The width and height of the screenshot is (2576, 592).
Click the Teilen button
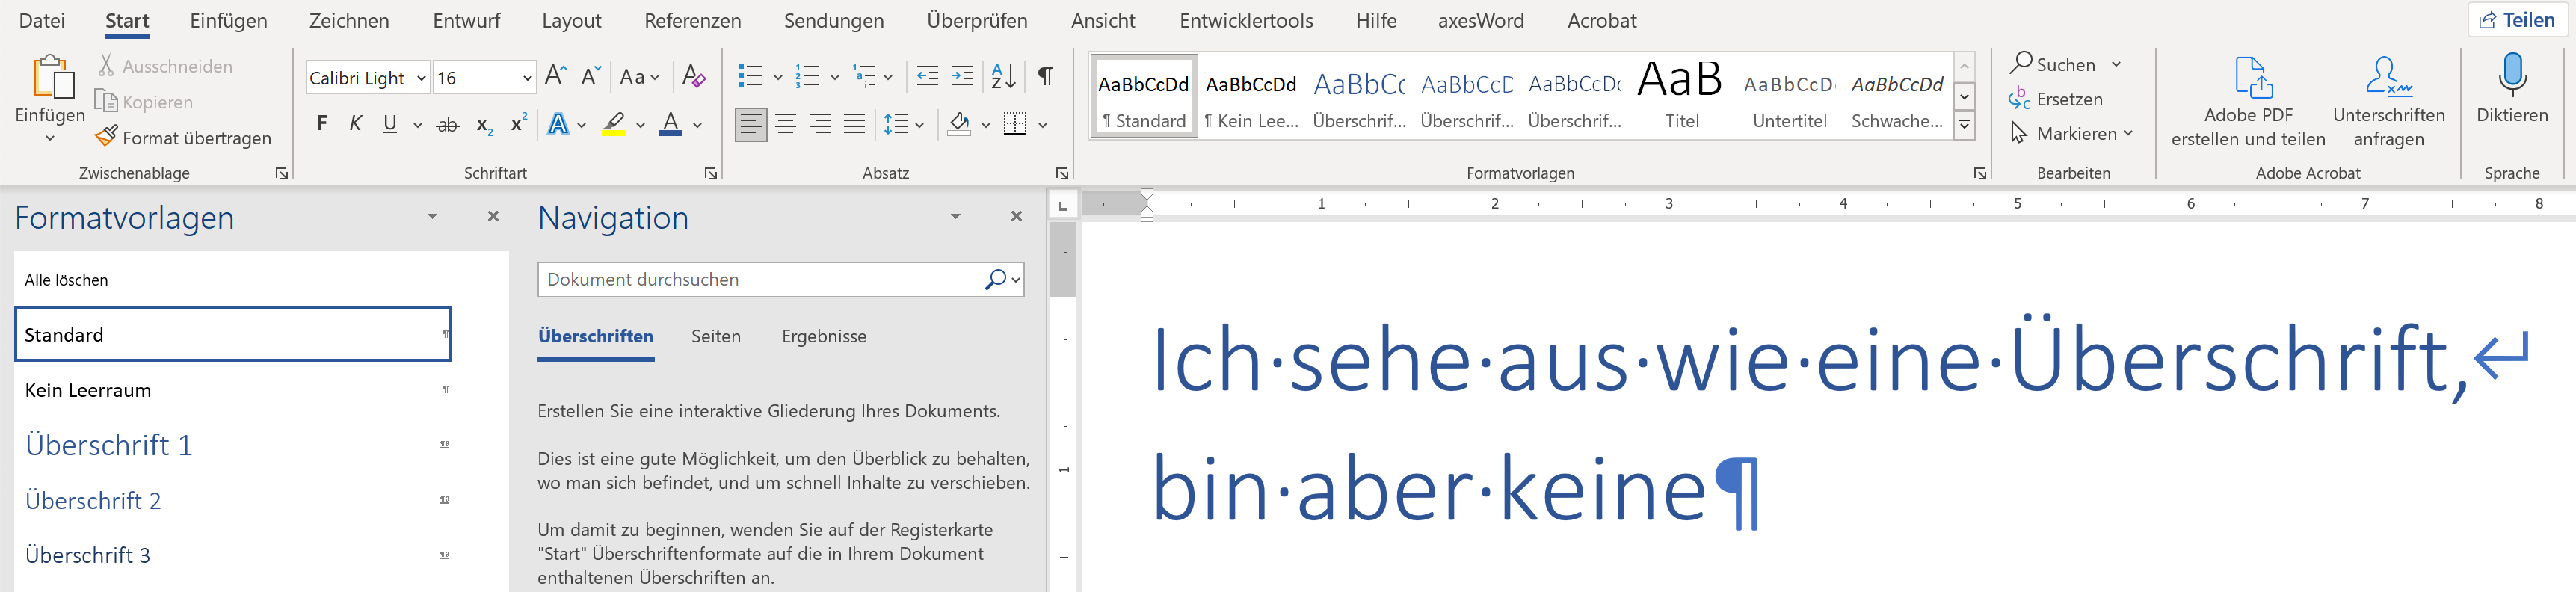2516,20
